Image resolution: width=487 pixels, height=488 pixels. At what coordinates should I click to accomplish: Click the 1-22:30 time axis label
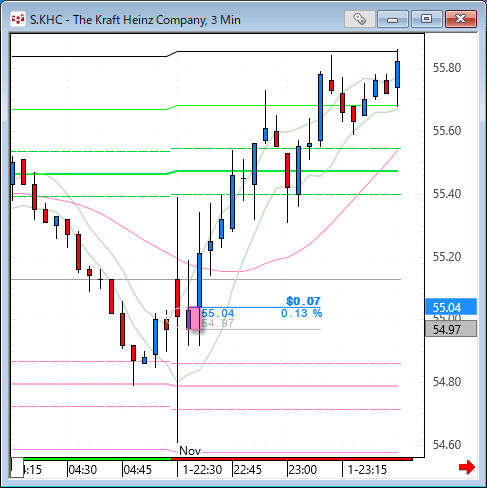tap(202, 470)
